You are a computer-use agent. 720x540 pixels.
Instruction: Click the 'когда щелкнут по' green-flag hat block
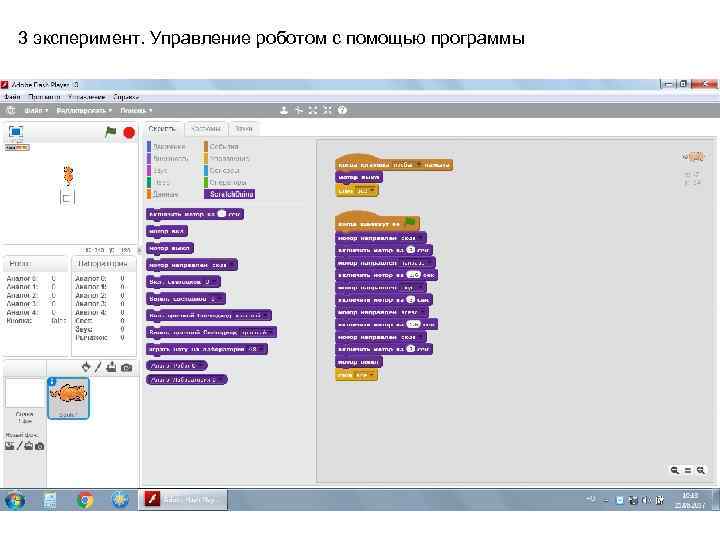377,222
